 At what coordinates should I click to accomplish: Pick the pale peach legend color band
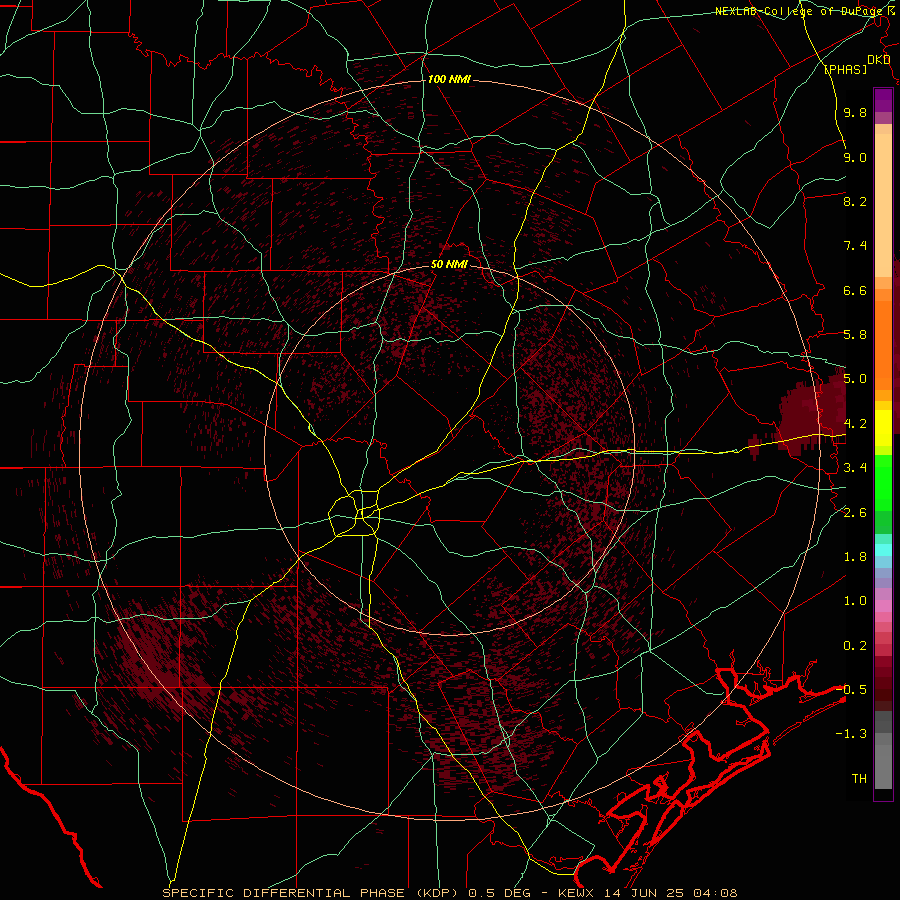pos(883,205)
